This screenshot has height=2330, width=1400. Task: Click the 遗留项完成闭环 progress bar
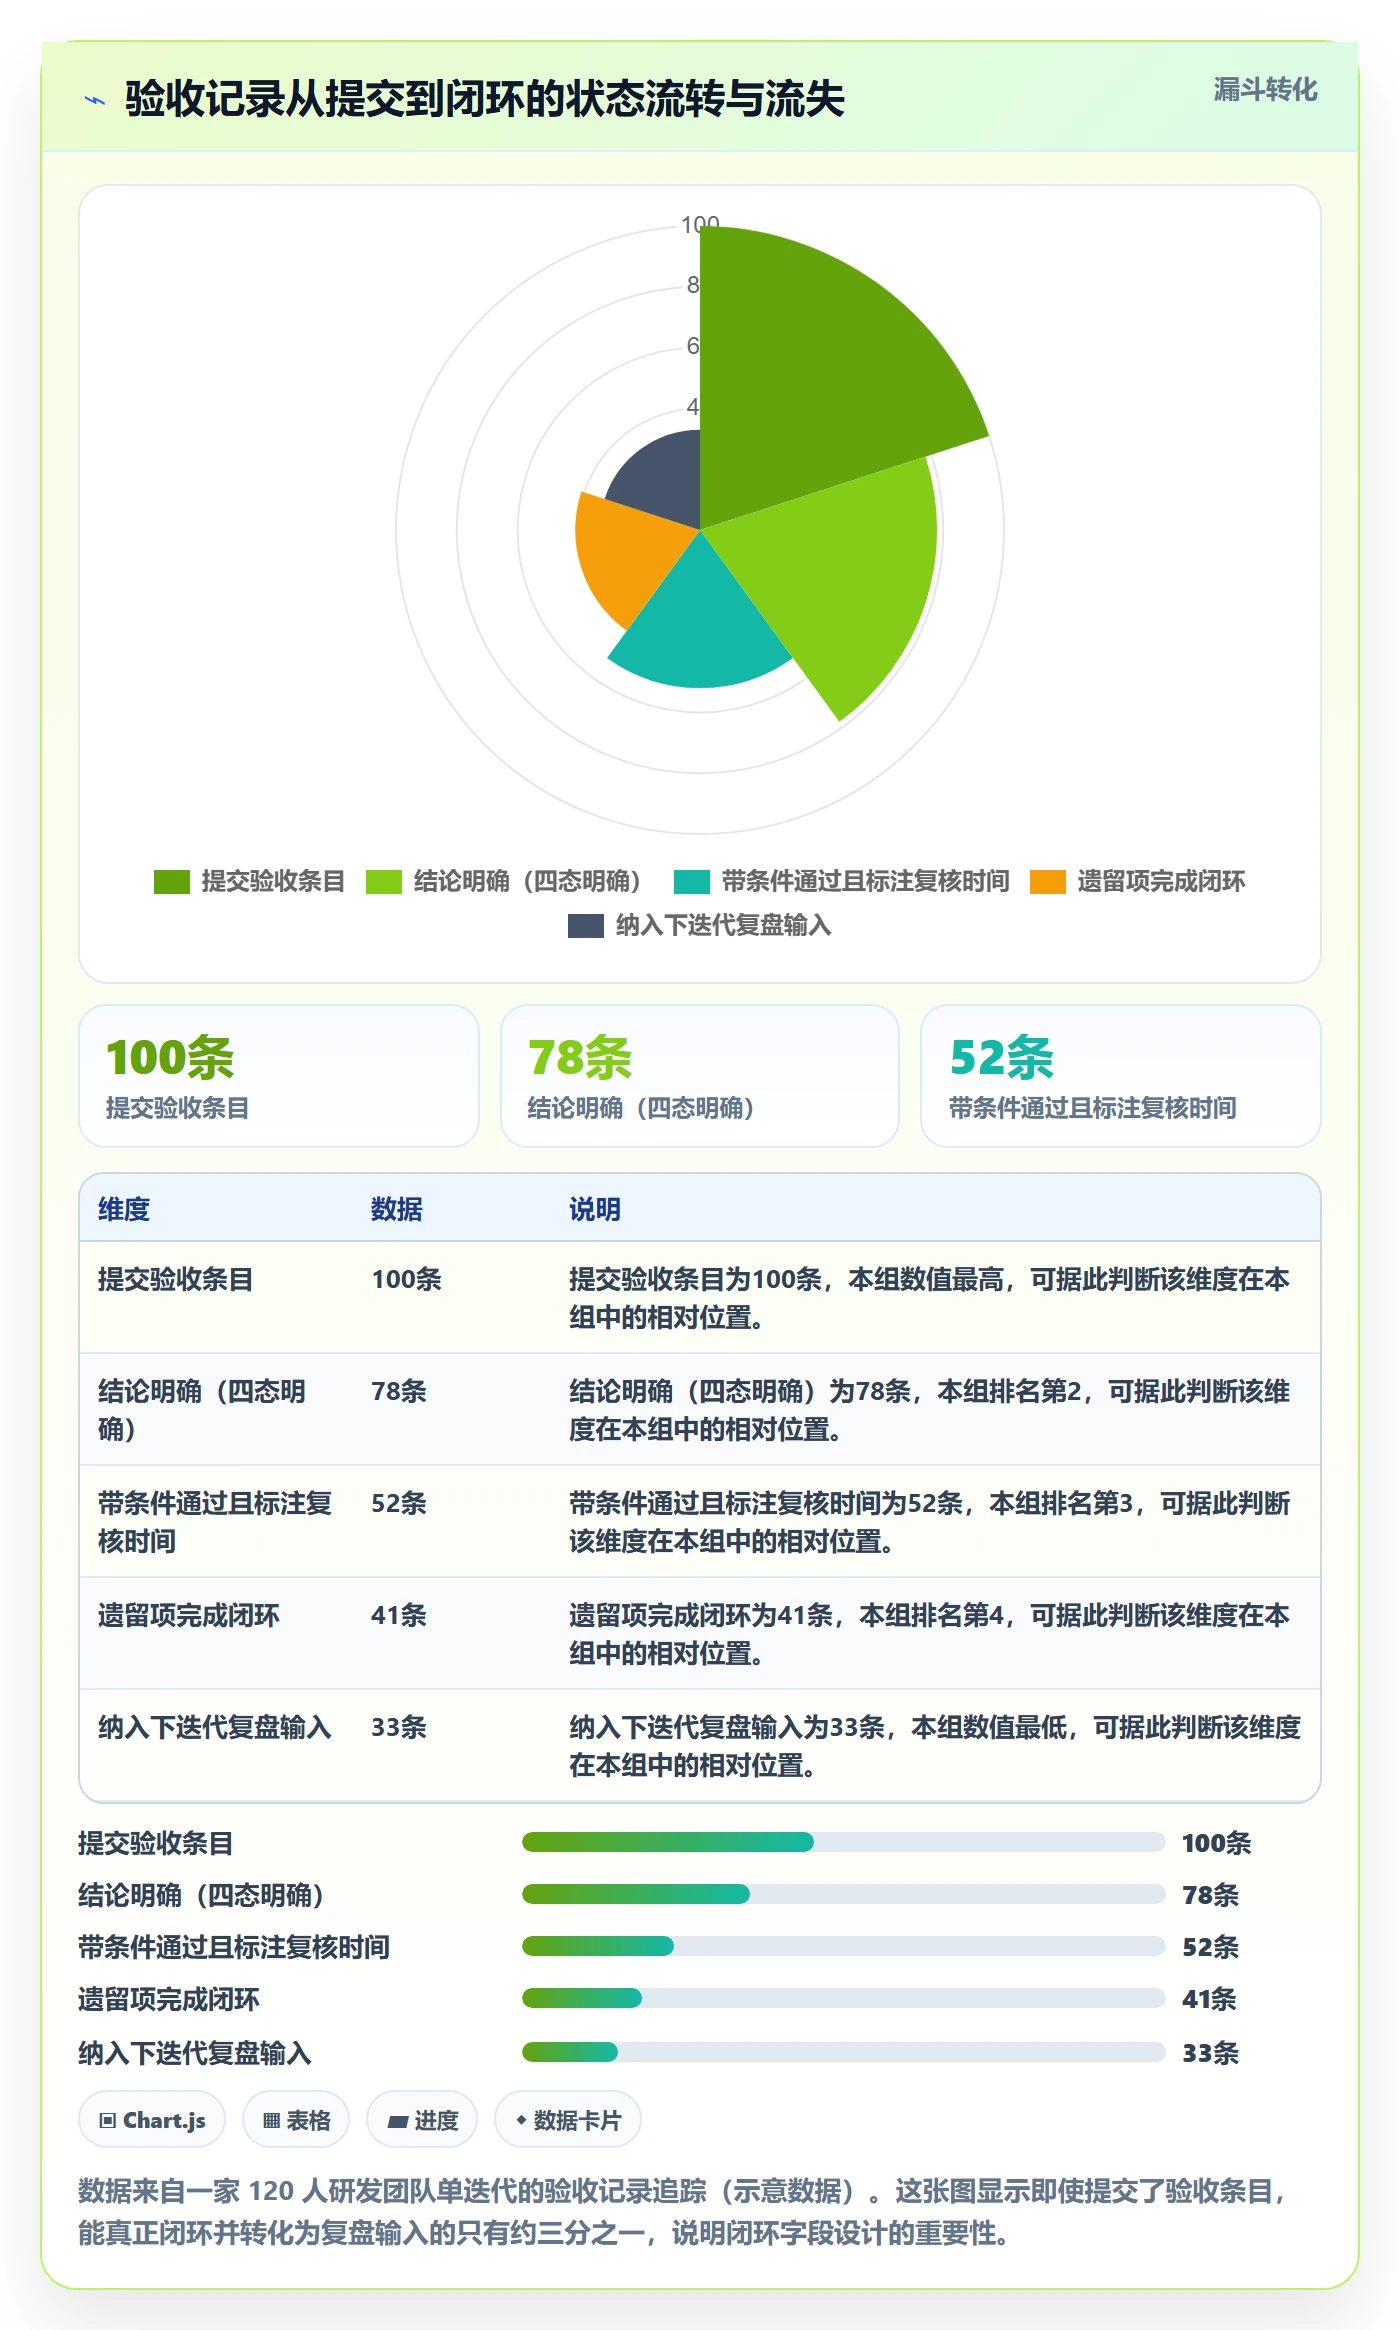[844, 1998]
